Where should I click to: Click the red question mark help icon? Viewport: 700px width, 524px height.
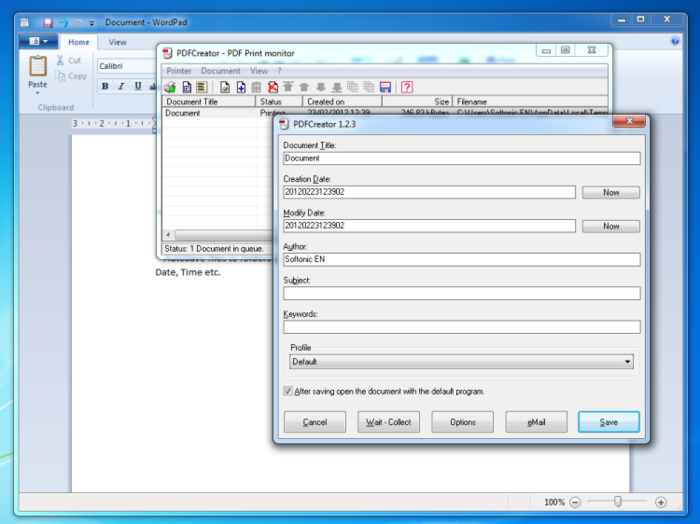[407, 87]
